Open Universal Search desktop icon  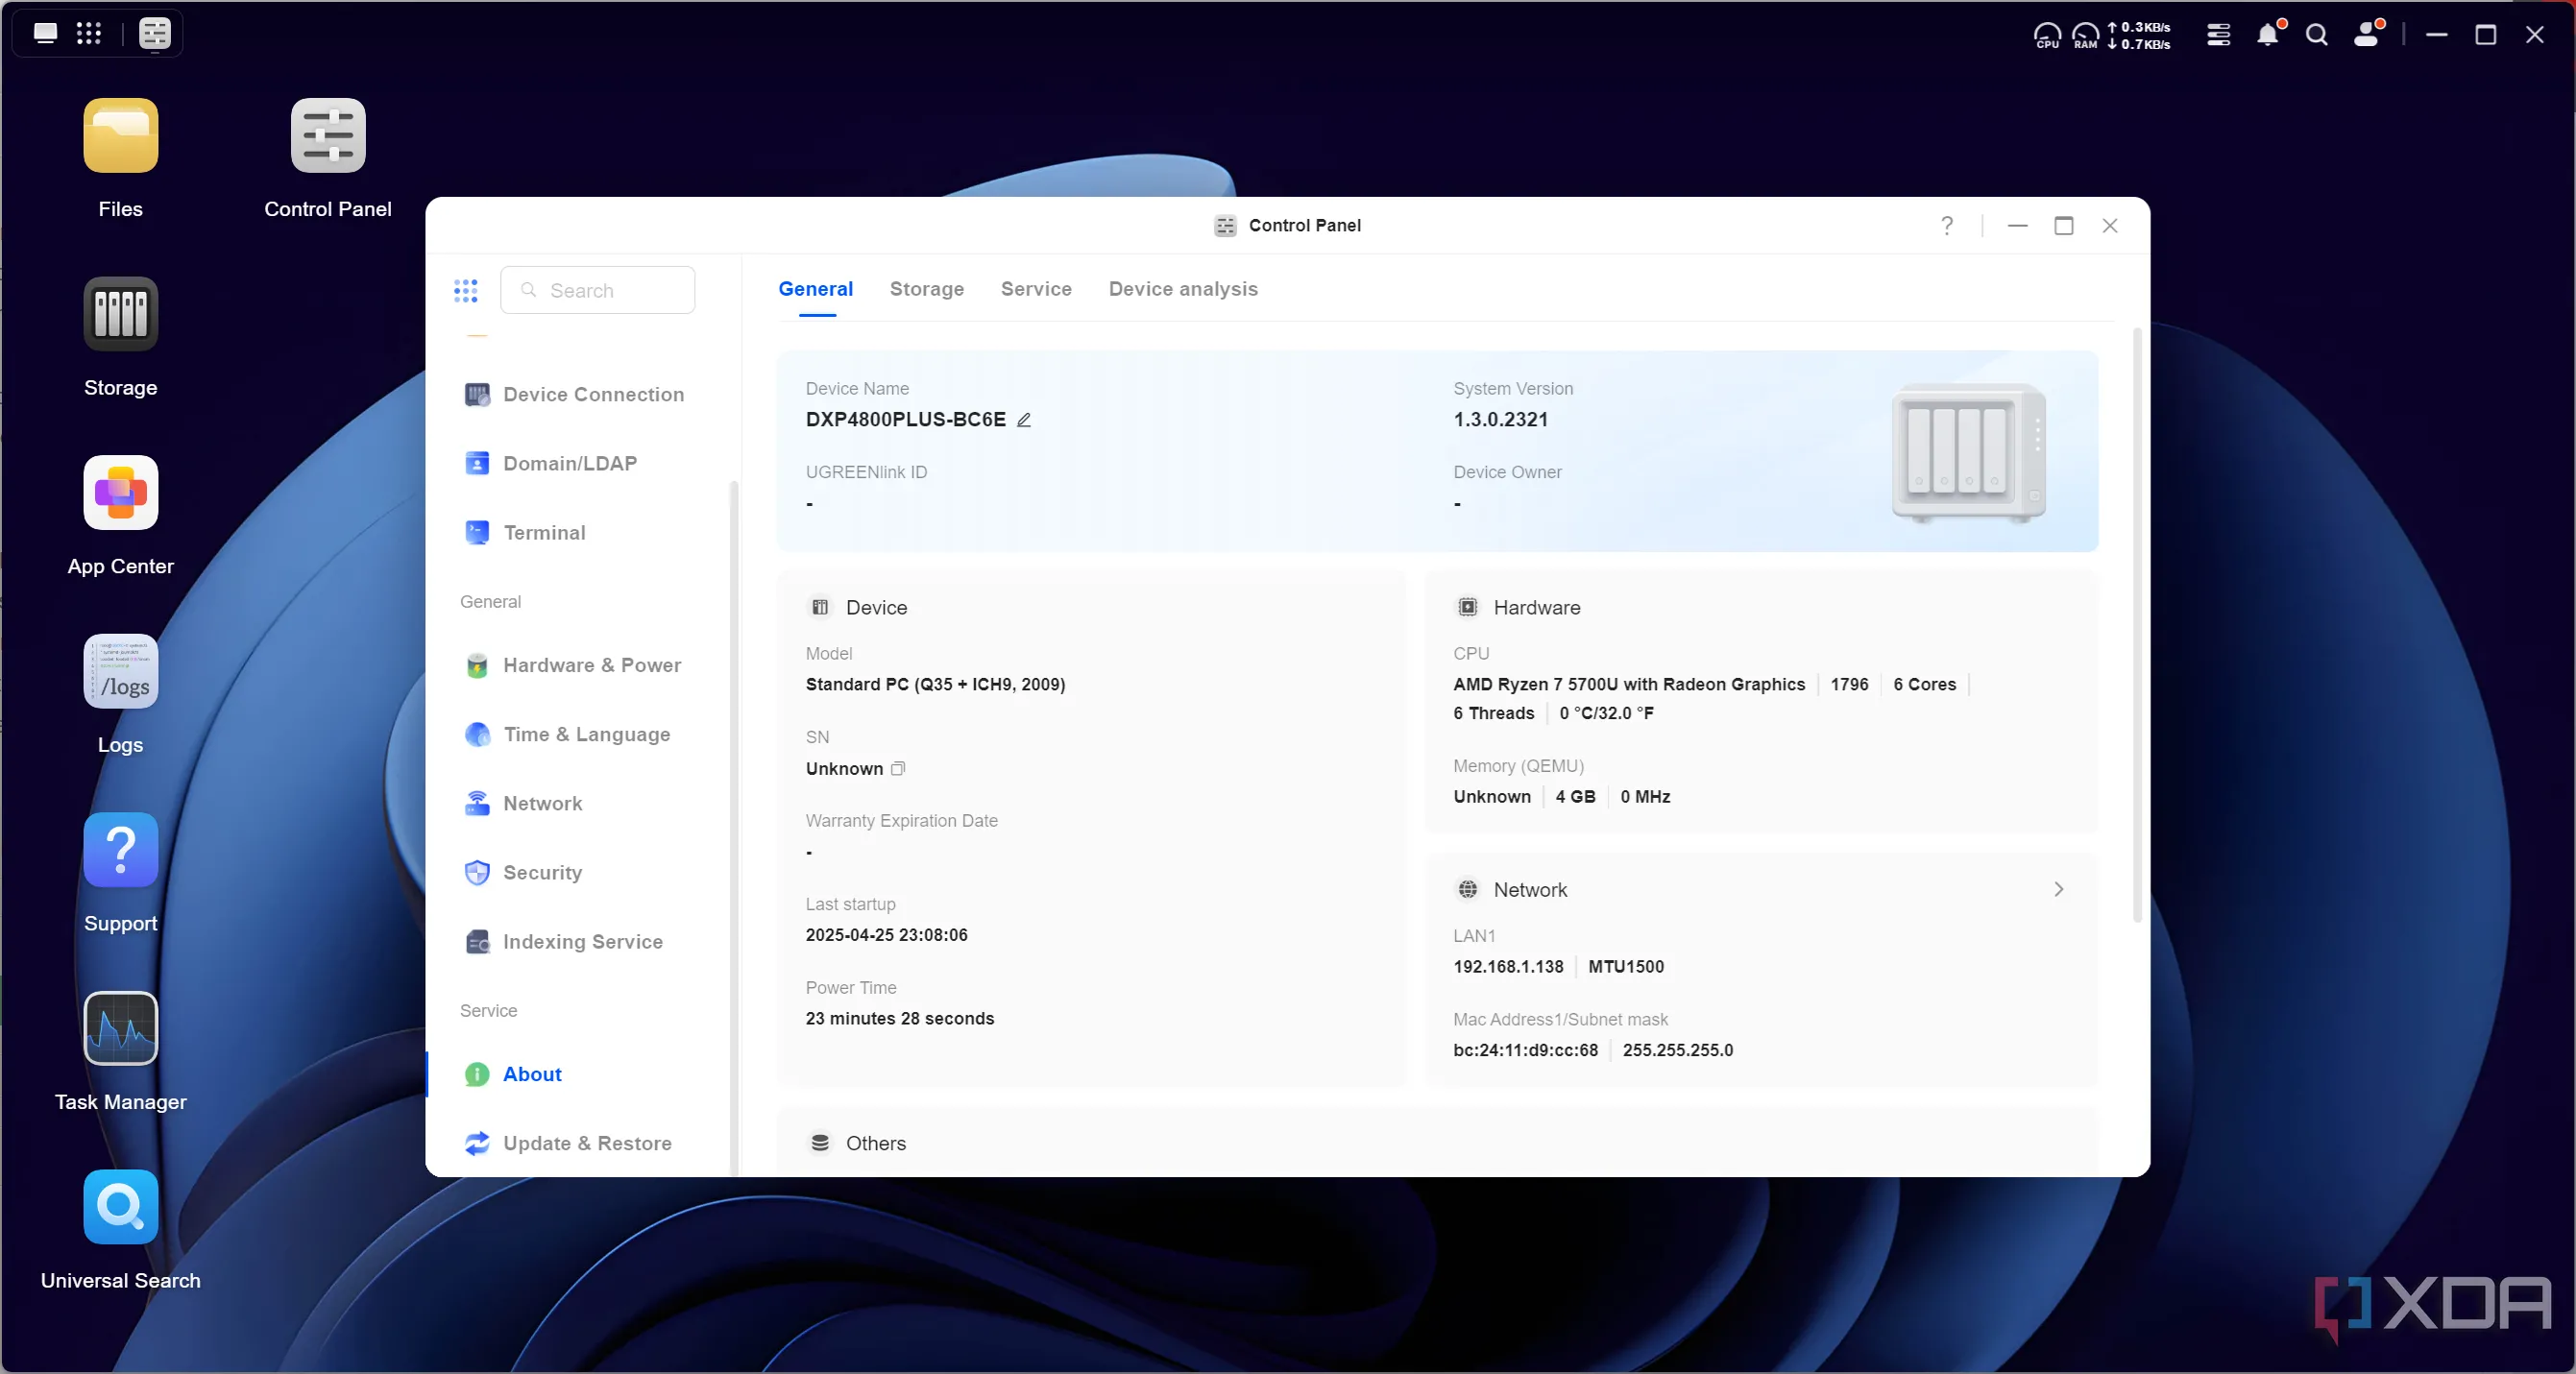point(120,1207)
